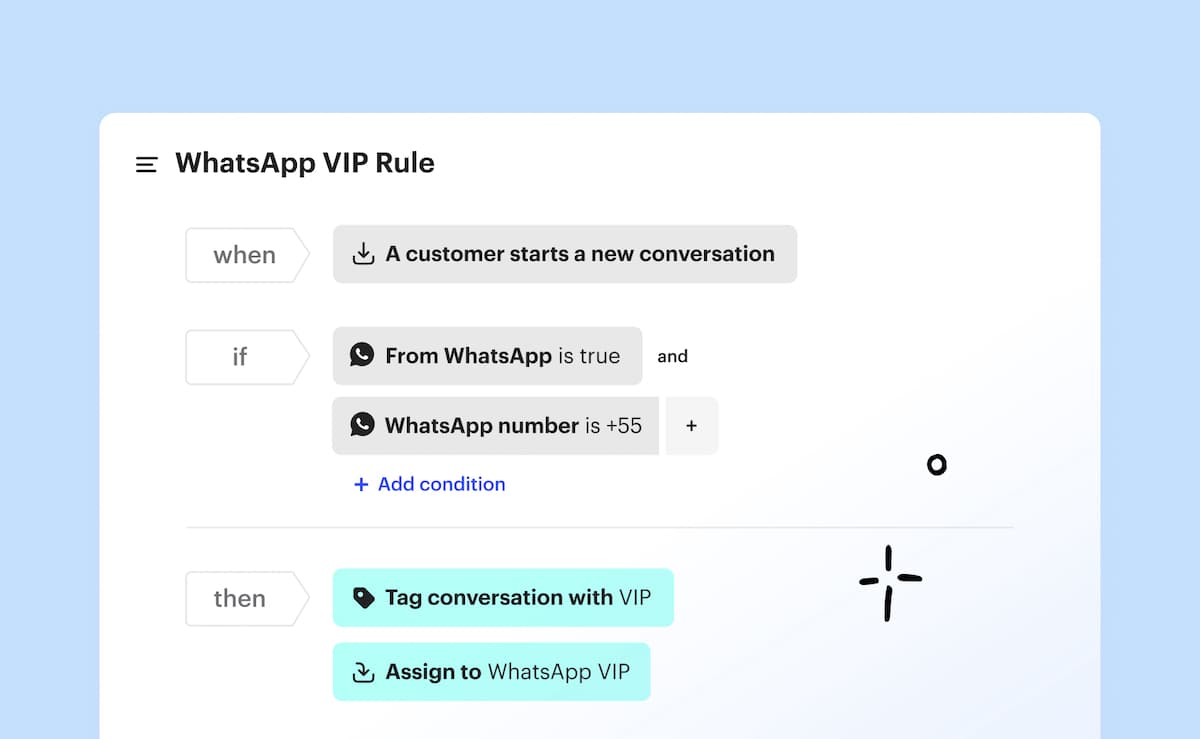The height and width of the screenshot is (739, 1200).
Task: Open the 'Tag conversation with VIP' action
Action: click(x=517, y=598)
